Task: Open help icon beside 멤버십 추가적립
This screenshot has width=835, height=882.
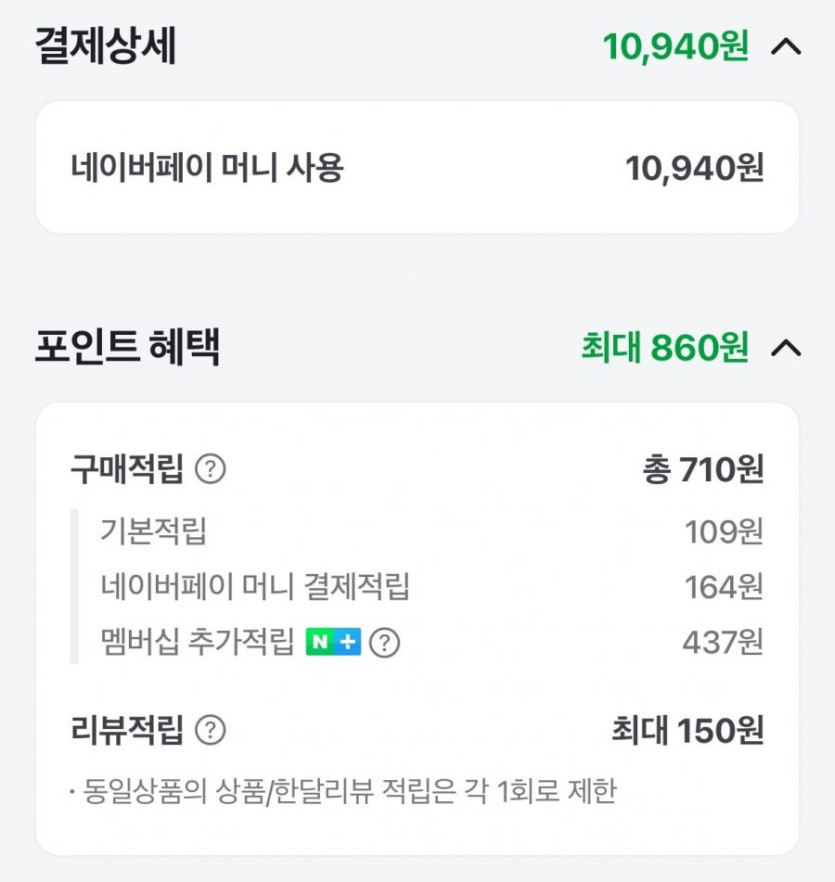Action: coord(384,642)
